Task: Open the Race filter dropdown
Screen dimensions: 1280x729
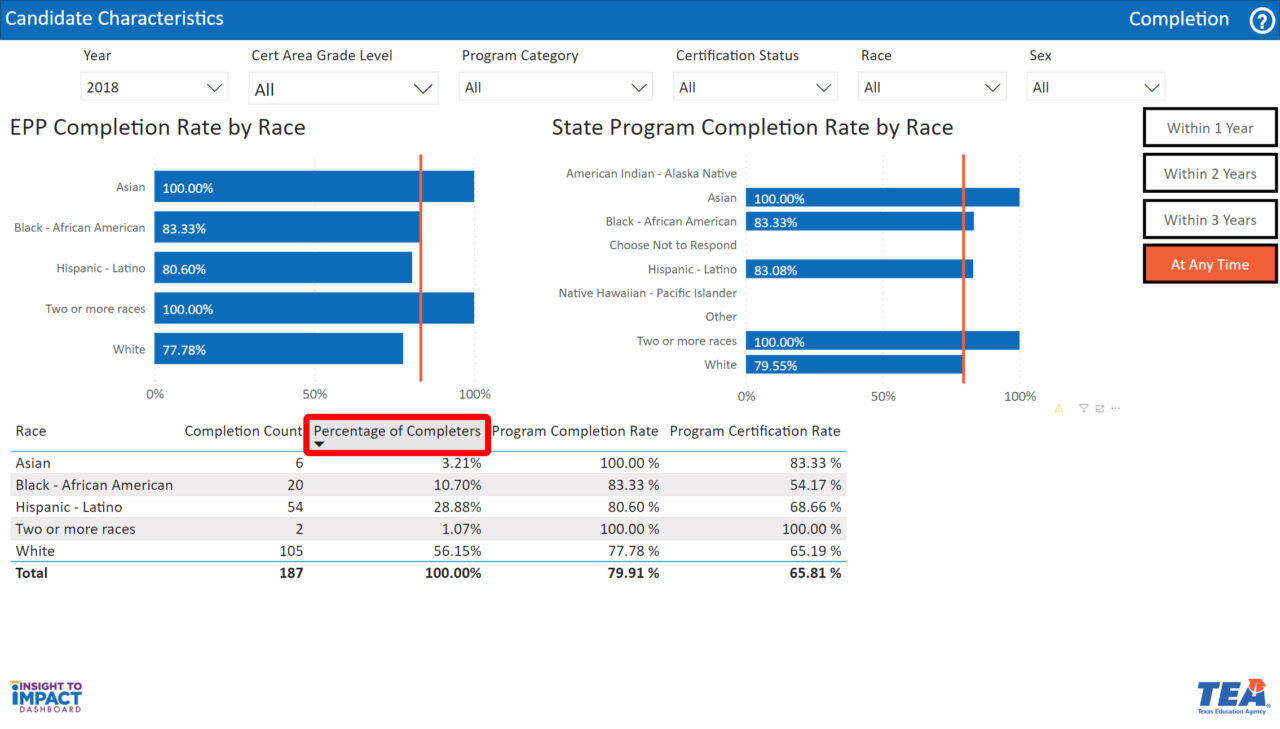Action: tap(932, 88)
